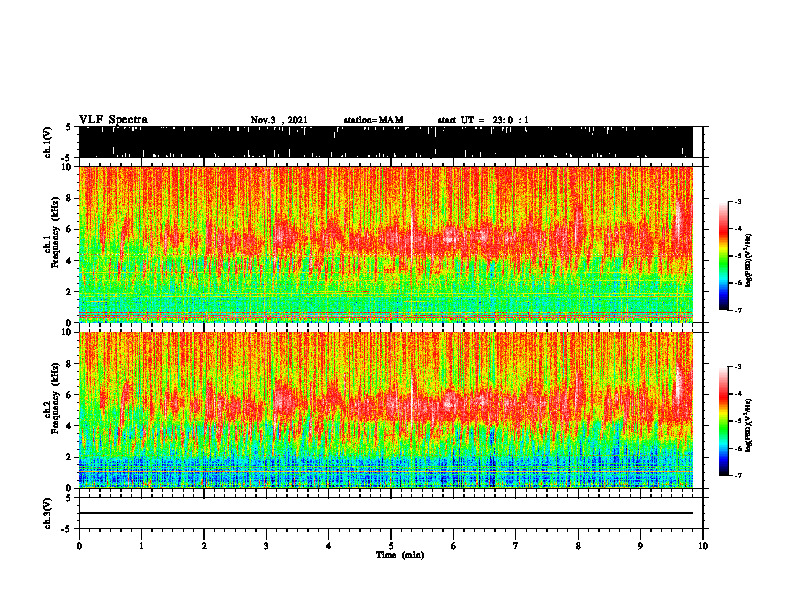Screen dimensions: 792x612
Task: Click the ch.2 color scale bar
Action: (x=724, y=421)
